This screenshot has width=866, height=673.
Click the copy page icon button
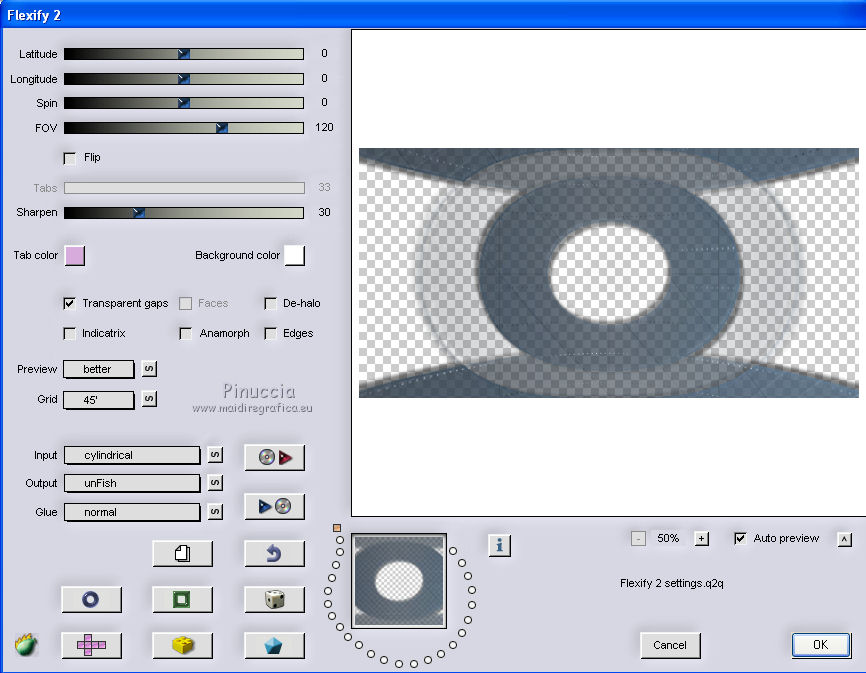(182, 553)
